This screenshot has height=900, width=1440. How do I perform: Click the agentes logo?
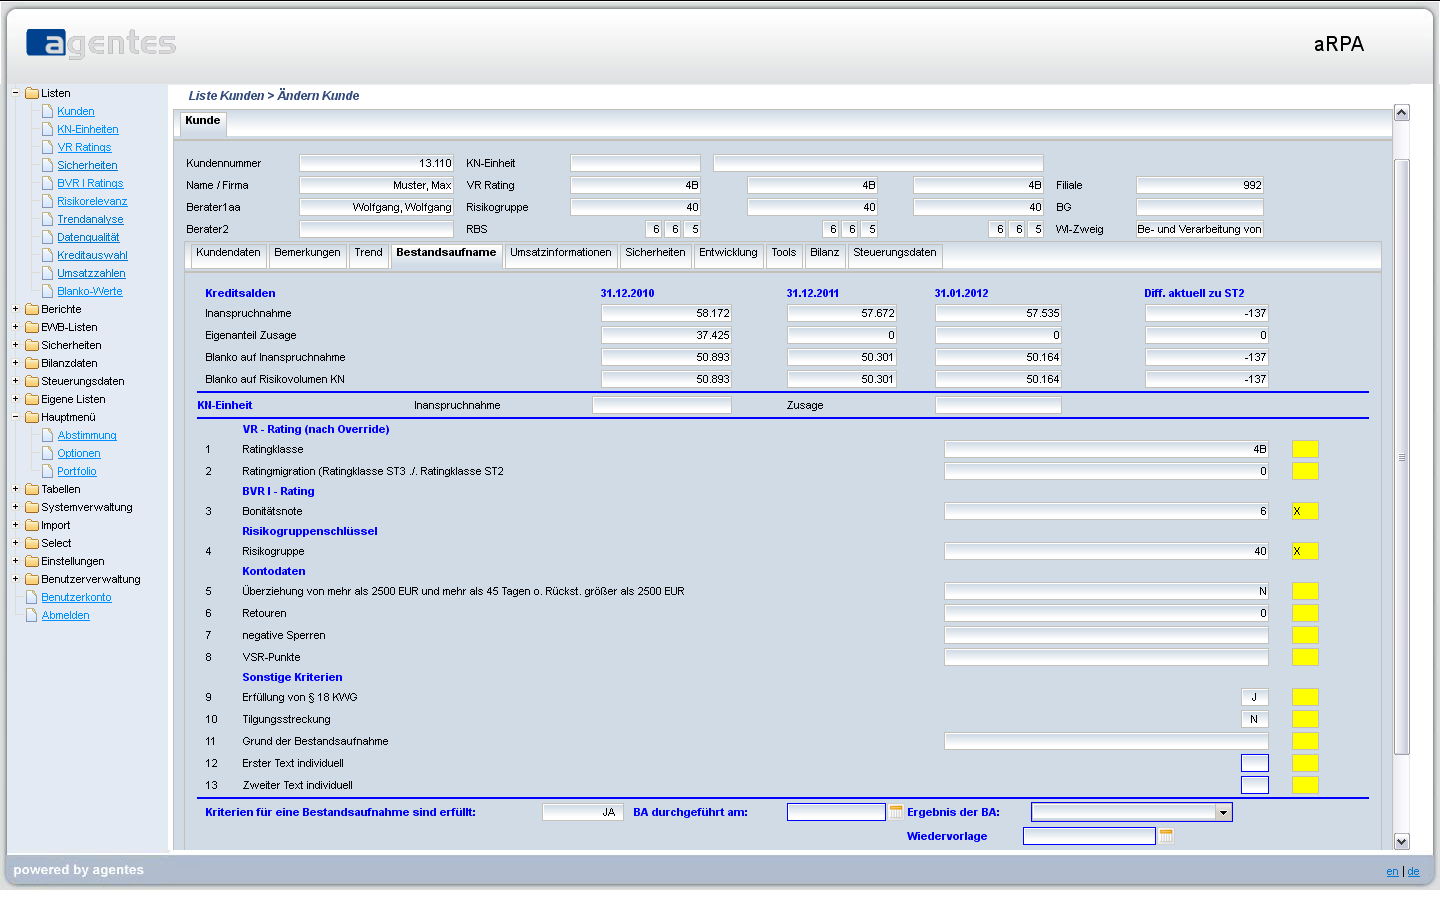pos(101,44)
